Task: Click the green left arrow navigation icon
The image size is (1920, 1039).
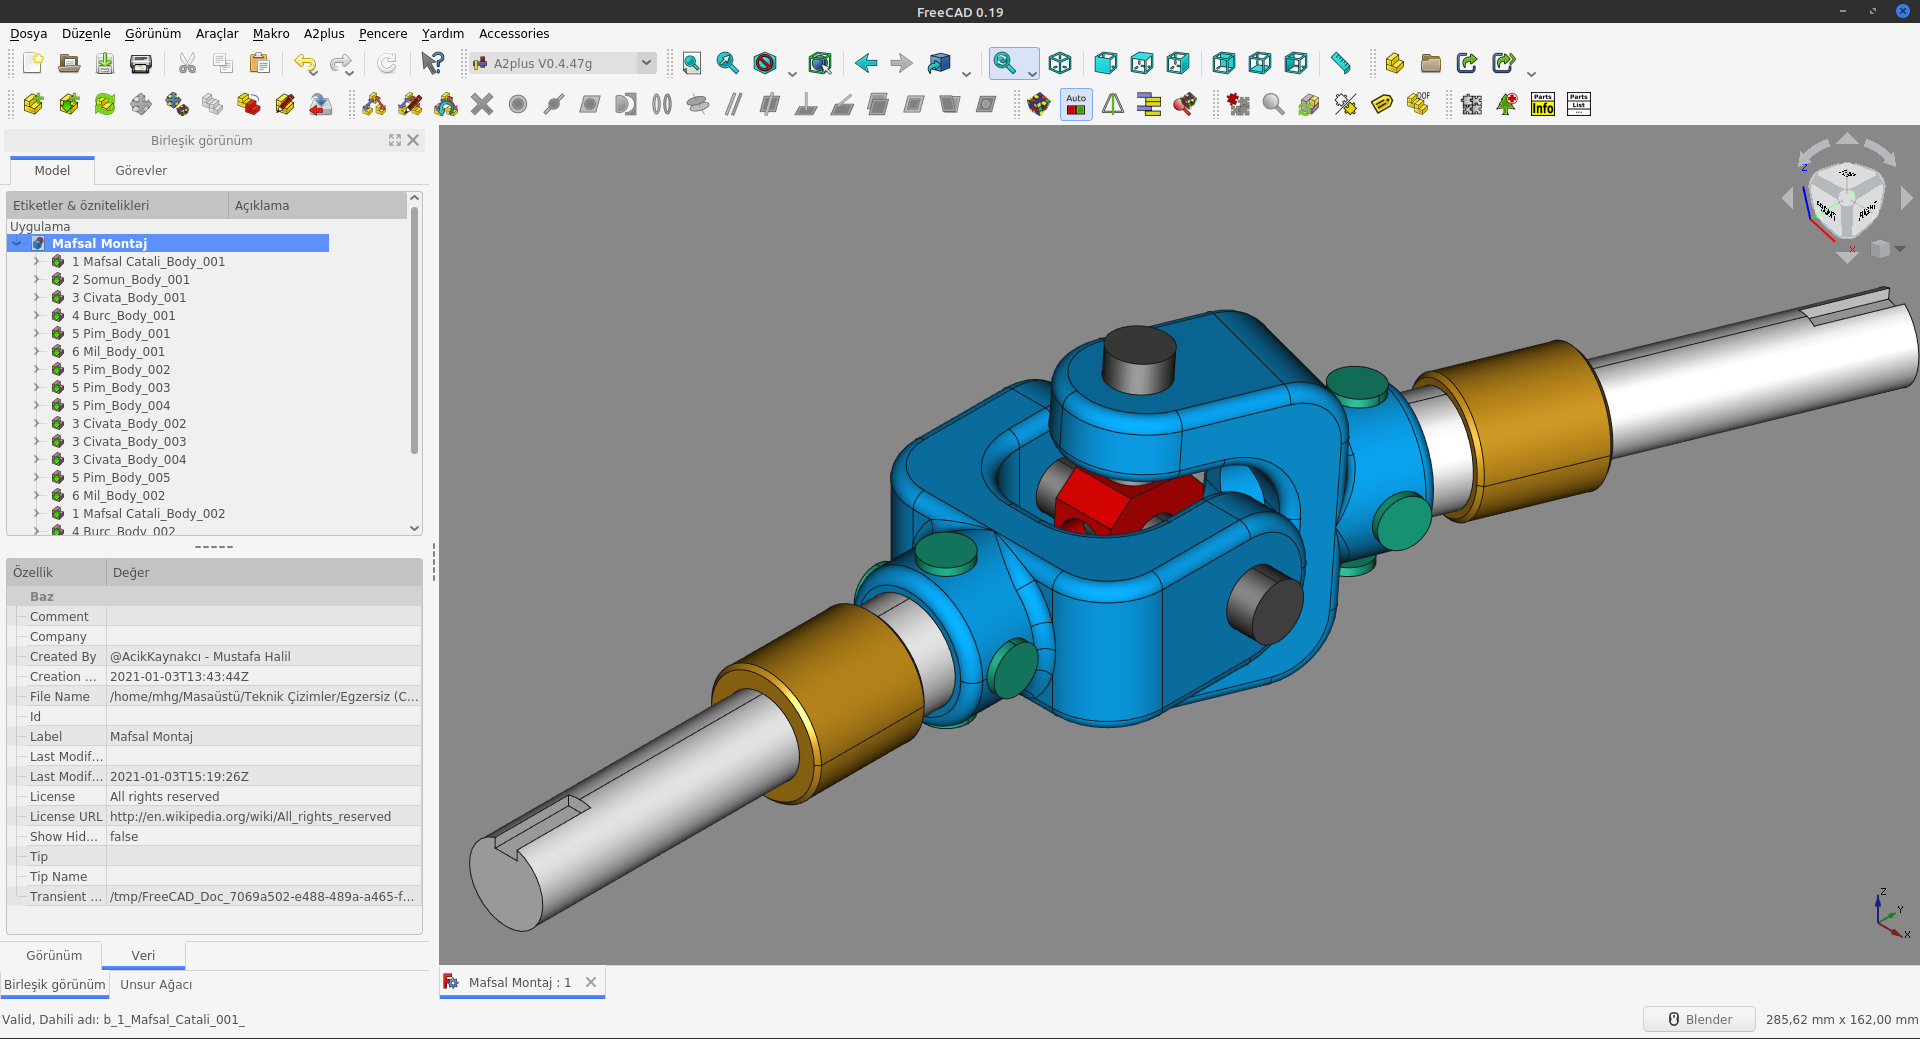Action: pyautogui.click(x=866, y=63)
